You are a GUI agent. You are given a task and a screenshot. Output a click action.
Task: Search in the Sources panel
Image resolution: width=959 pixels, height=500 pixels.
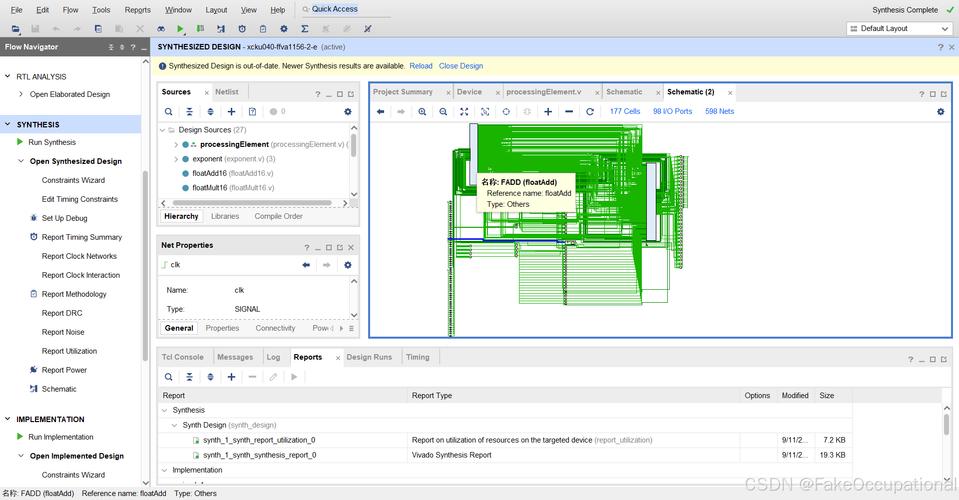(168, 112)
